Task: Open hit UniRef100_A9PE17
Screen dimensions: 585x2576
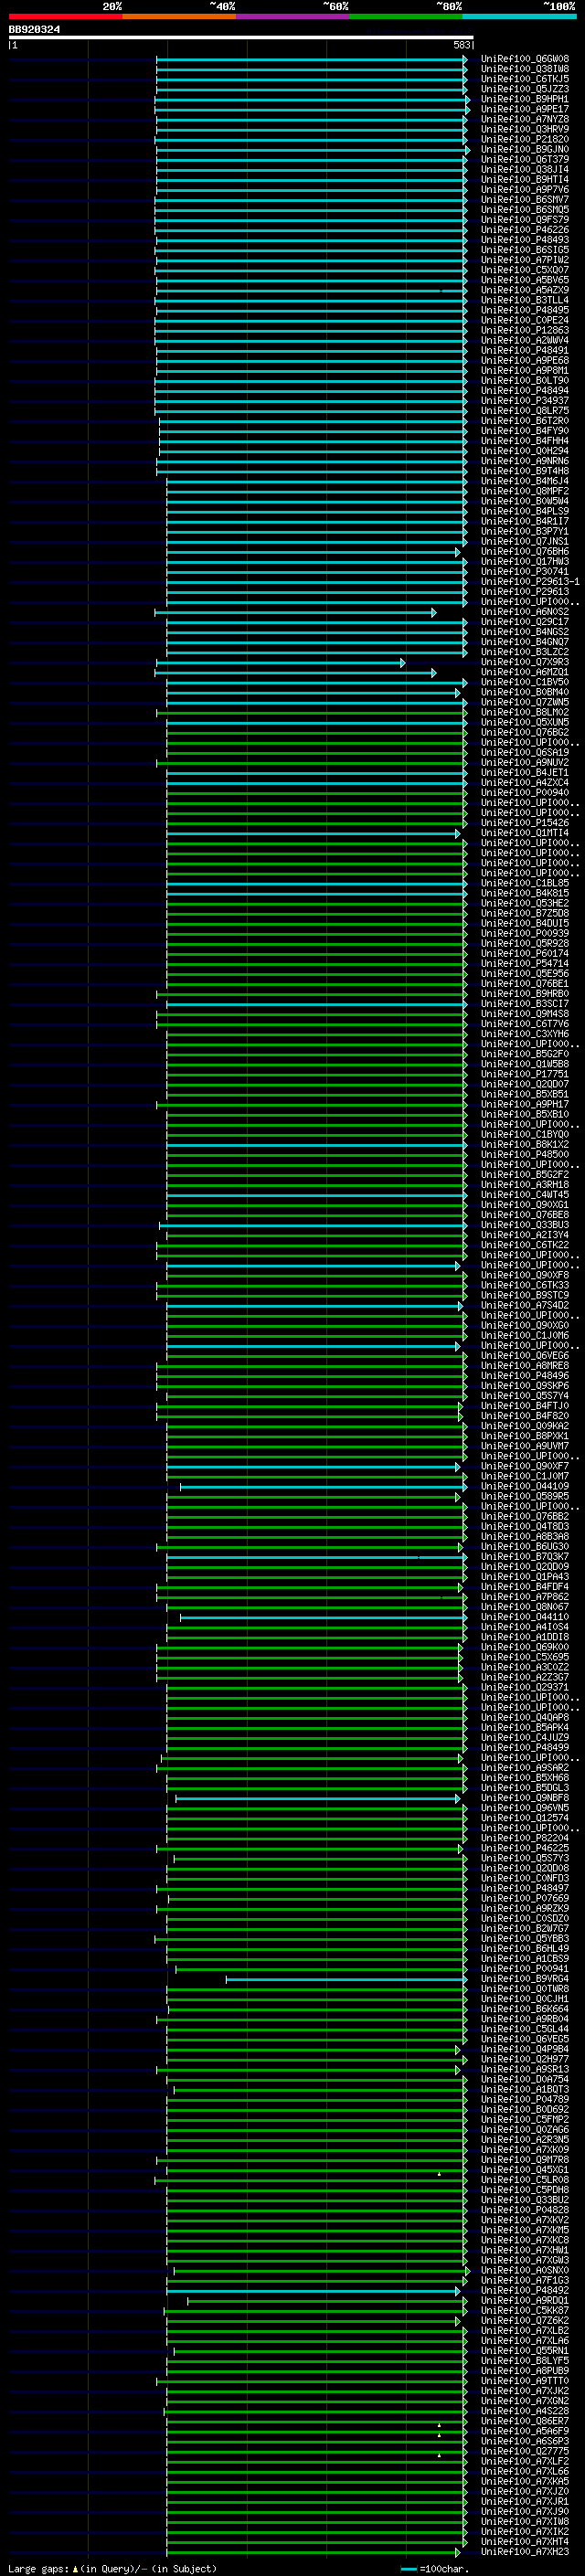Action: click(x=525, y=109)
